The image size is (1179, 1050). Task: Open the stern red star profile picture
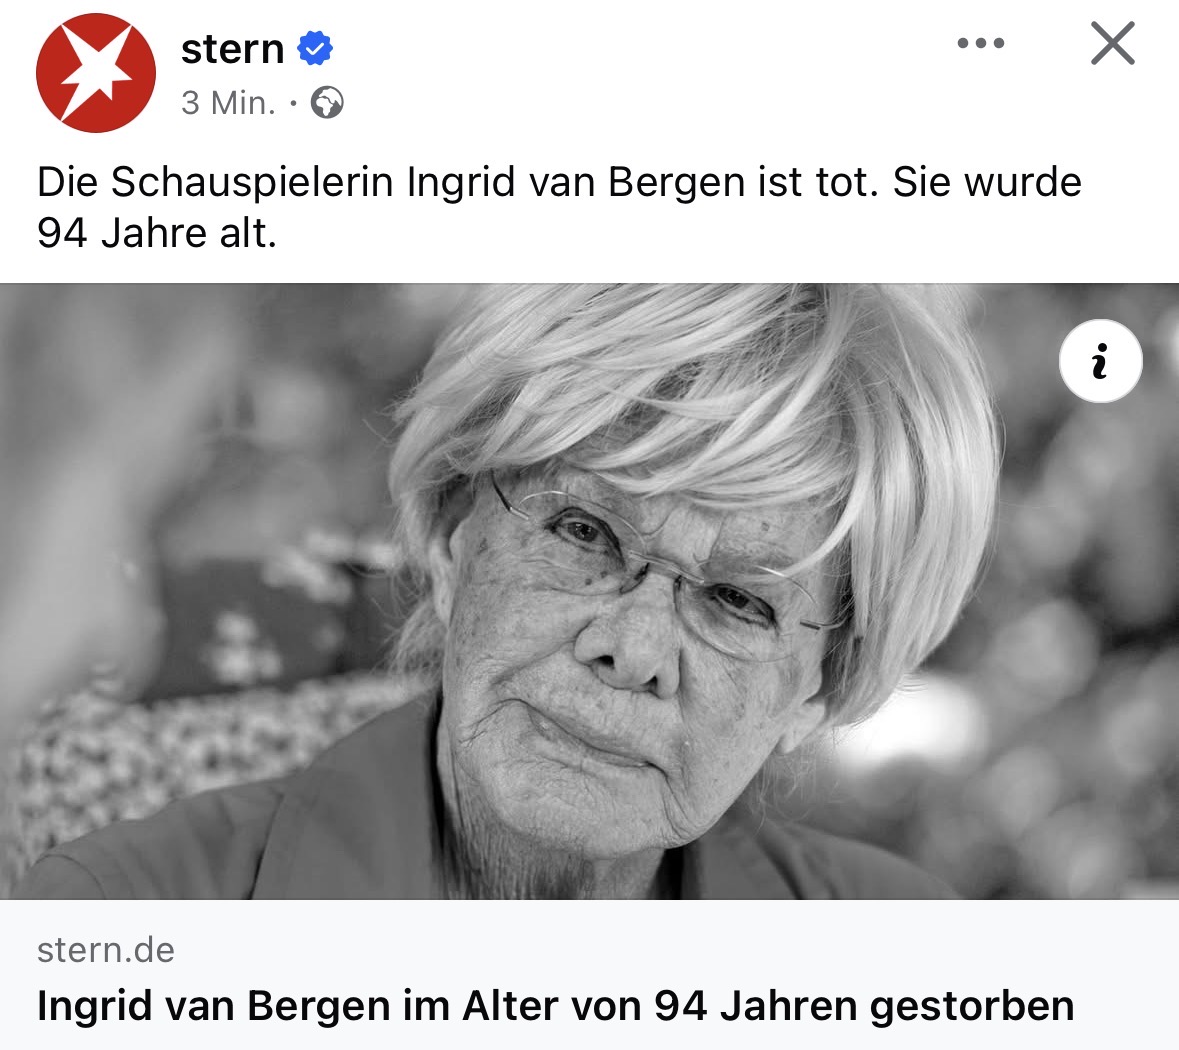(95, 73)
